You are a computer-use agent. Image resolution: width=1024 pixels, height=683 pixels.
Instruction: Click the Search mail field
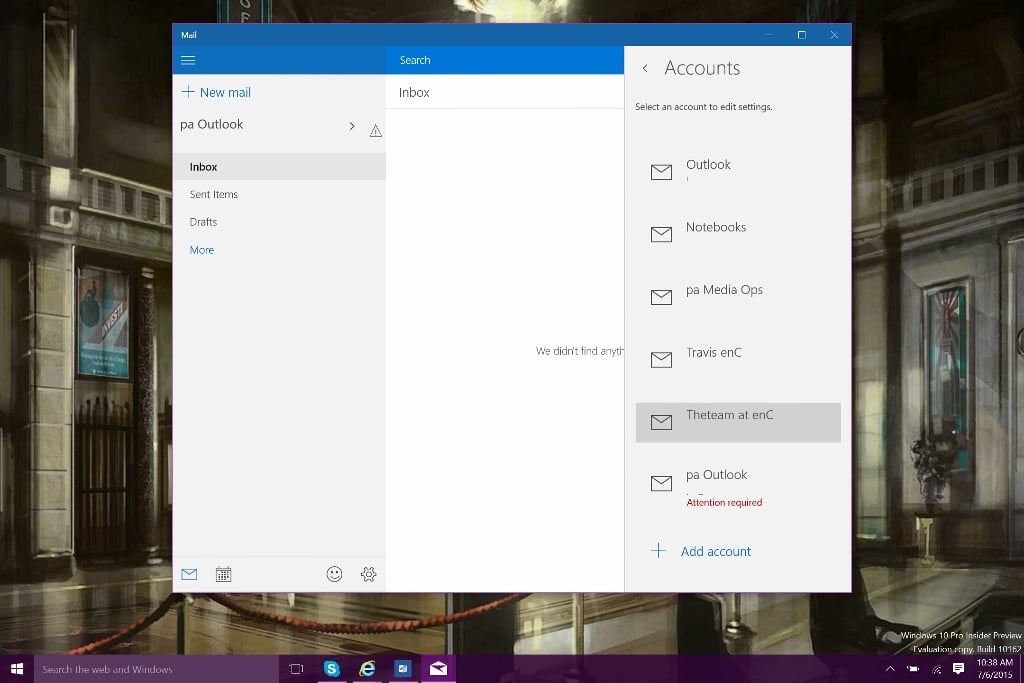(x=505, y=60)
